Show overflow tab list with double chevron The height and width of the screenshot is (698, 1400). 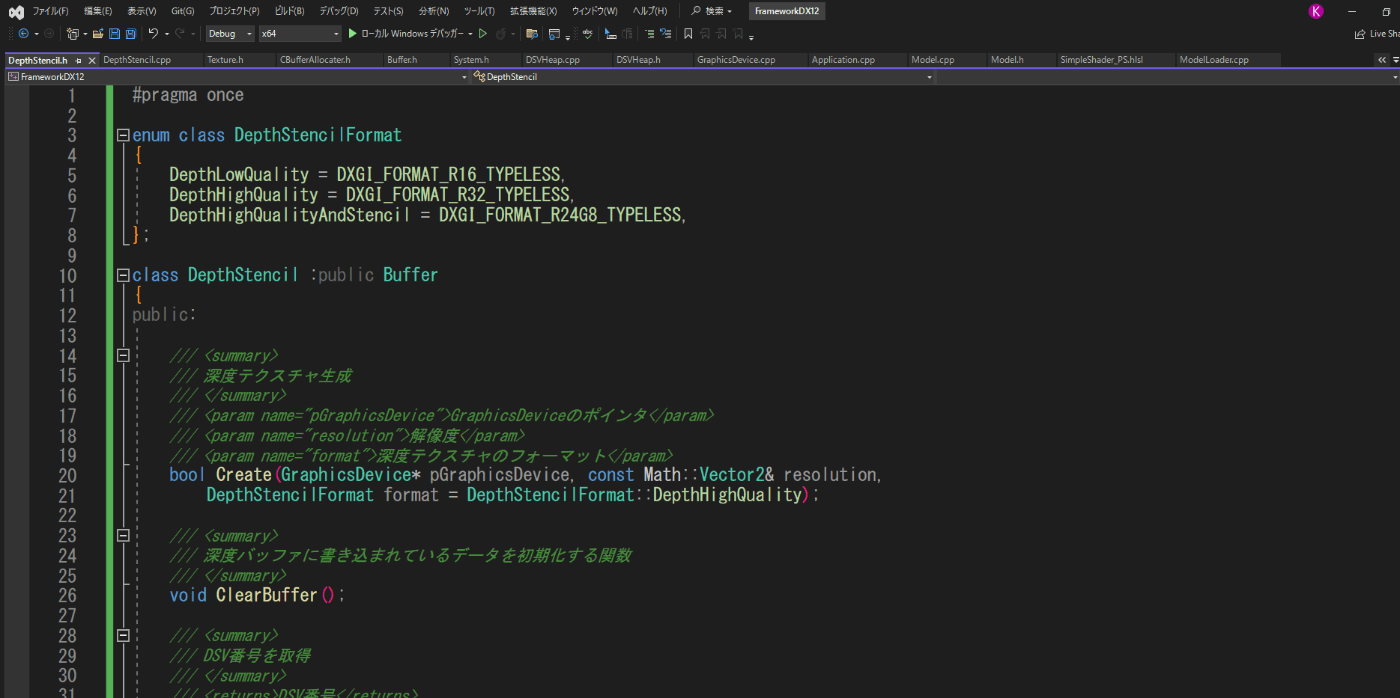[1382, 60]
